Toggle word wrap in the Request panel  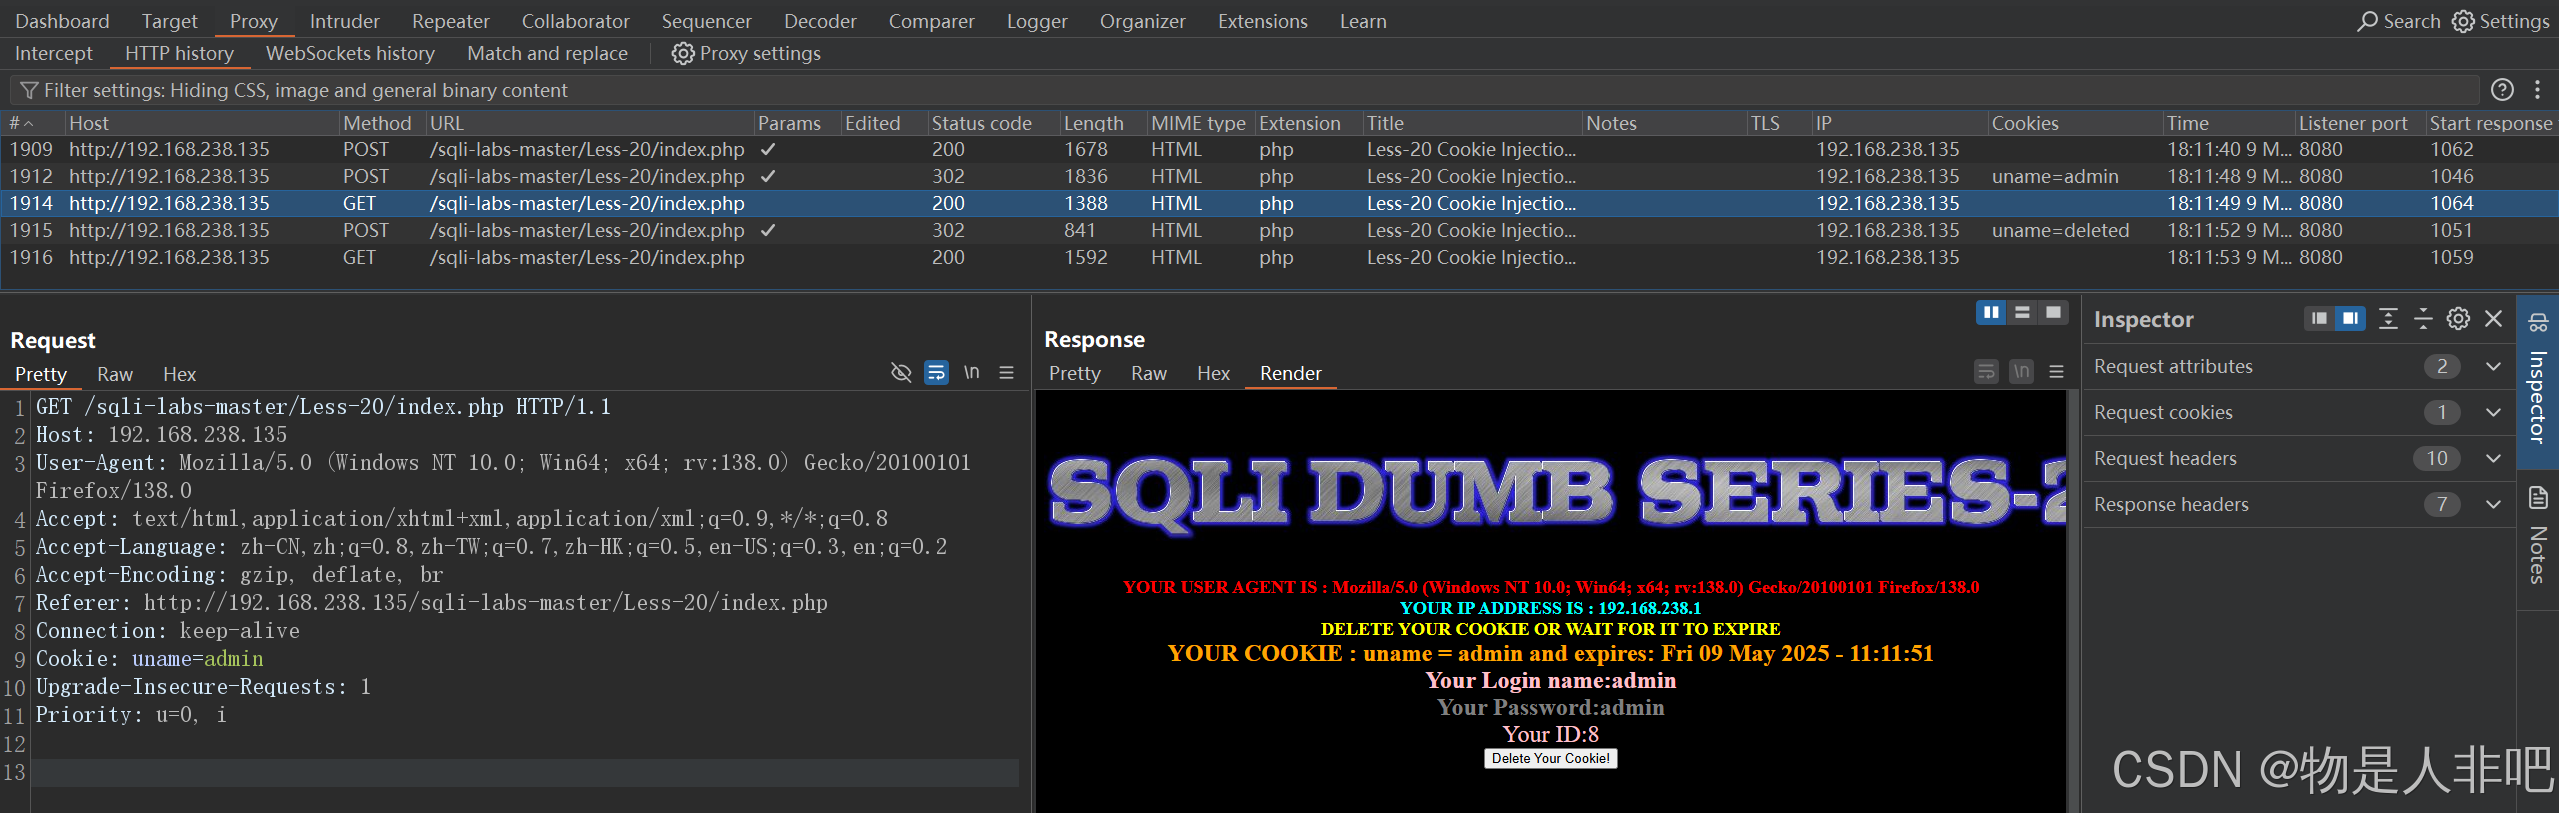click(936, 373)
